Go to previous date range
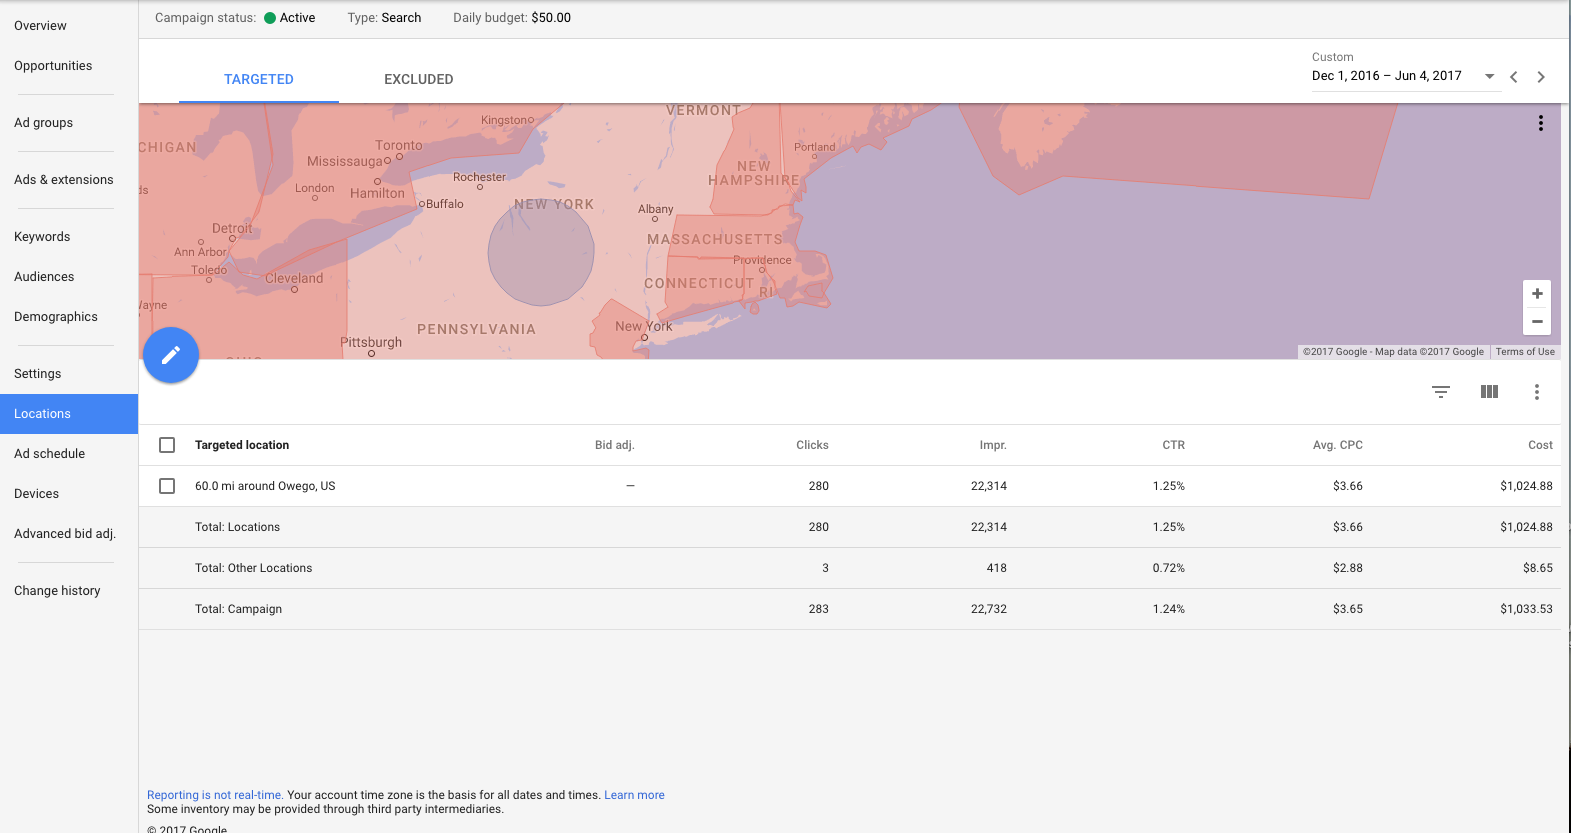The width and height of the screenshot is (1571, 833). 1514,77
